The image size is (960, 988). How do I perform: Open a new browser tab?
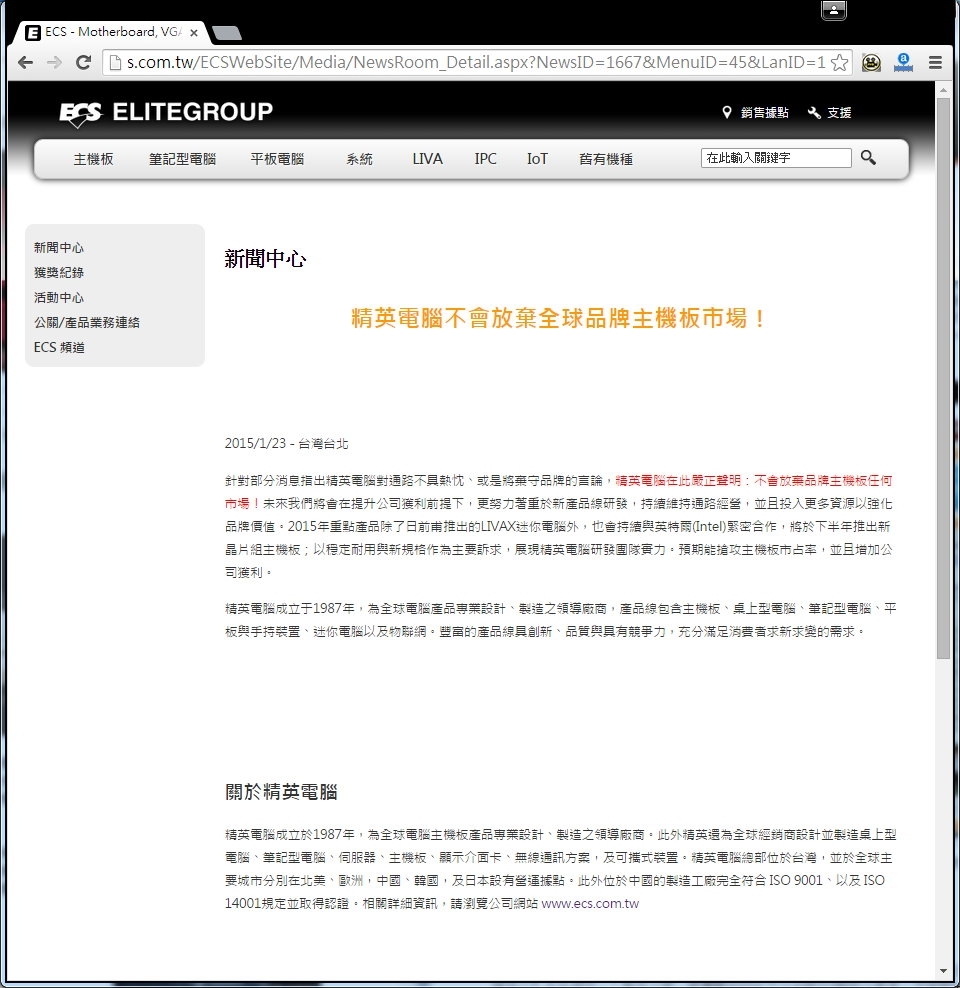click(x=227, y=32)
